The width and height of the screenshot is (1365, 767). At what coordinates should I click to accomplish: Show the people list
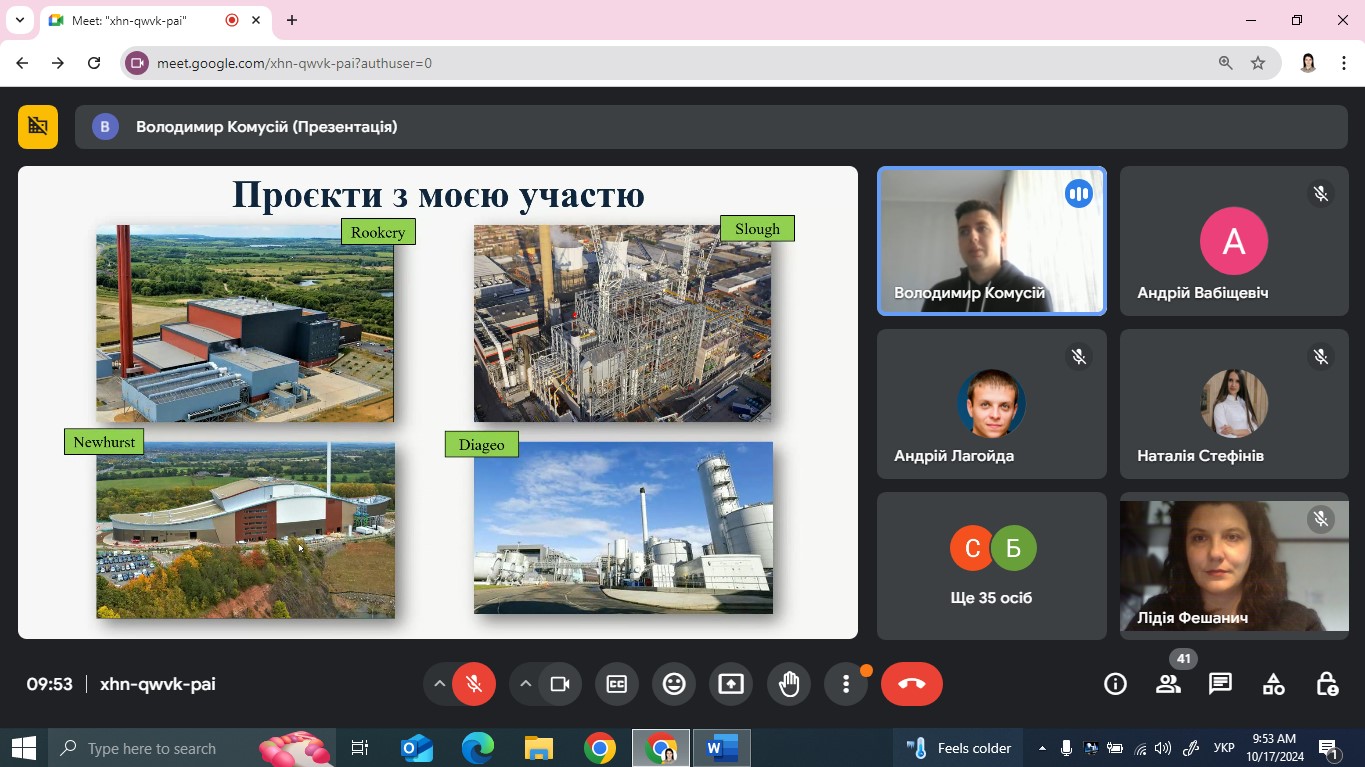1168,684
